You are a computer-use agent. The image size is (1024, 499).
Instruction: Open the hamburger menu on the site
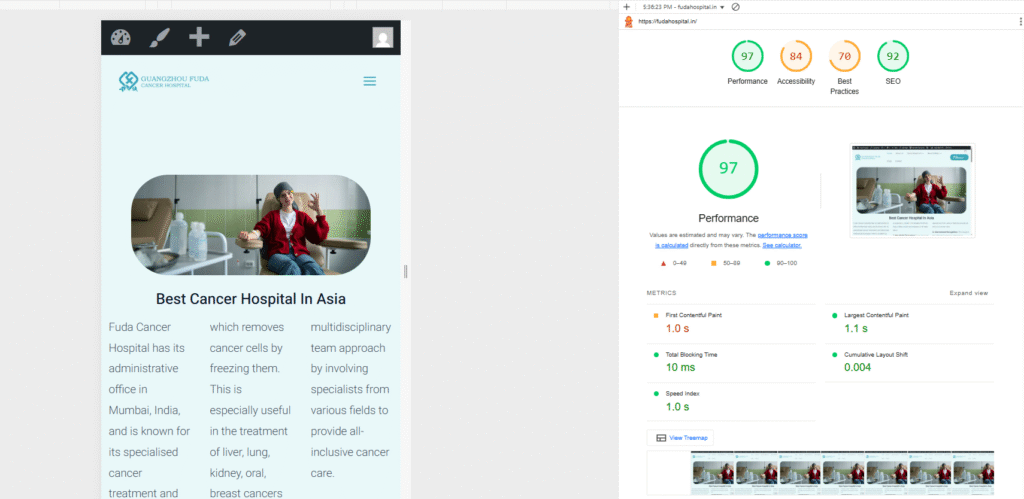tap(370, 81)
